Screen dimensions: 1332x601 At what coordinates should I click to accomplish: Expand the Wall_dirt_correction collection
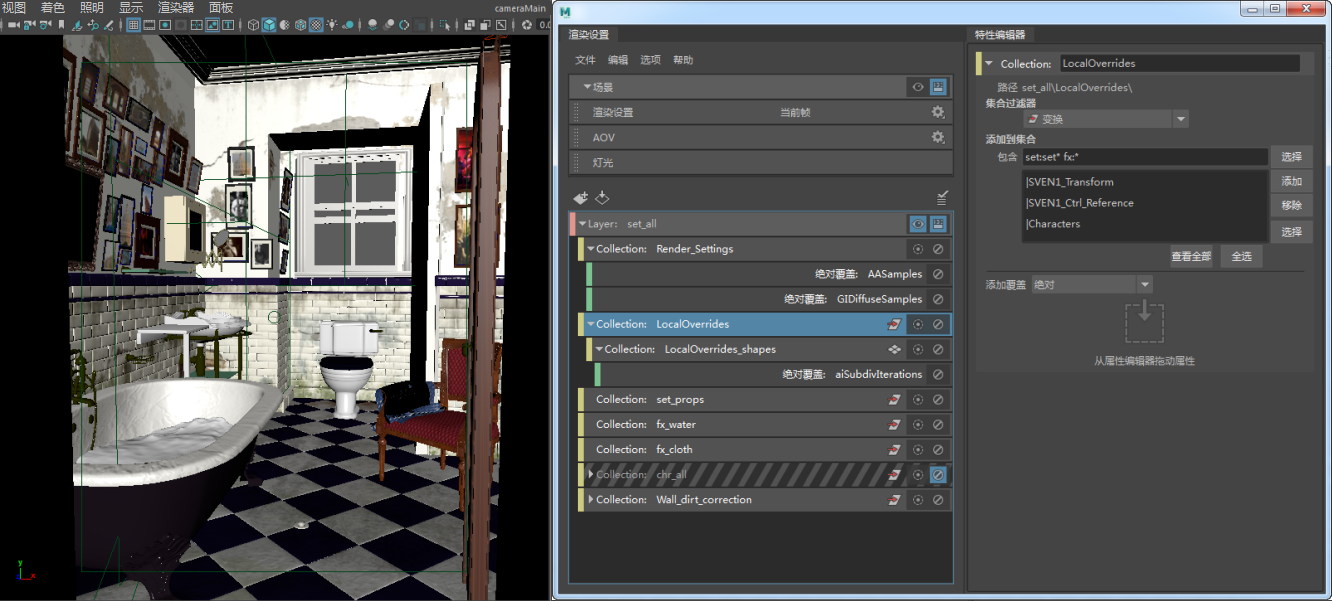pos(591,500)
